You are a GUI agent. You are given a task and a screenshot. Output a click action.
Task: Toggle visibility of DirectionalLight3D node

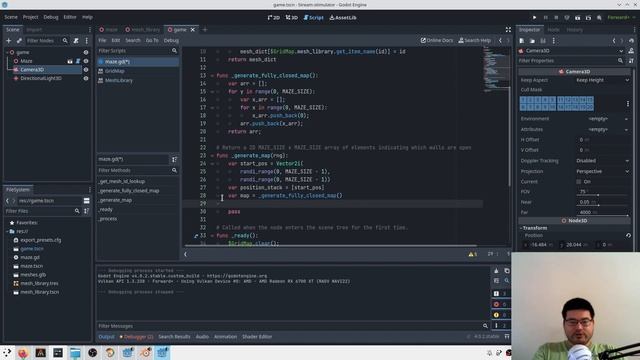click(x=86, y=78)
